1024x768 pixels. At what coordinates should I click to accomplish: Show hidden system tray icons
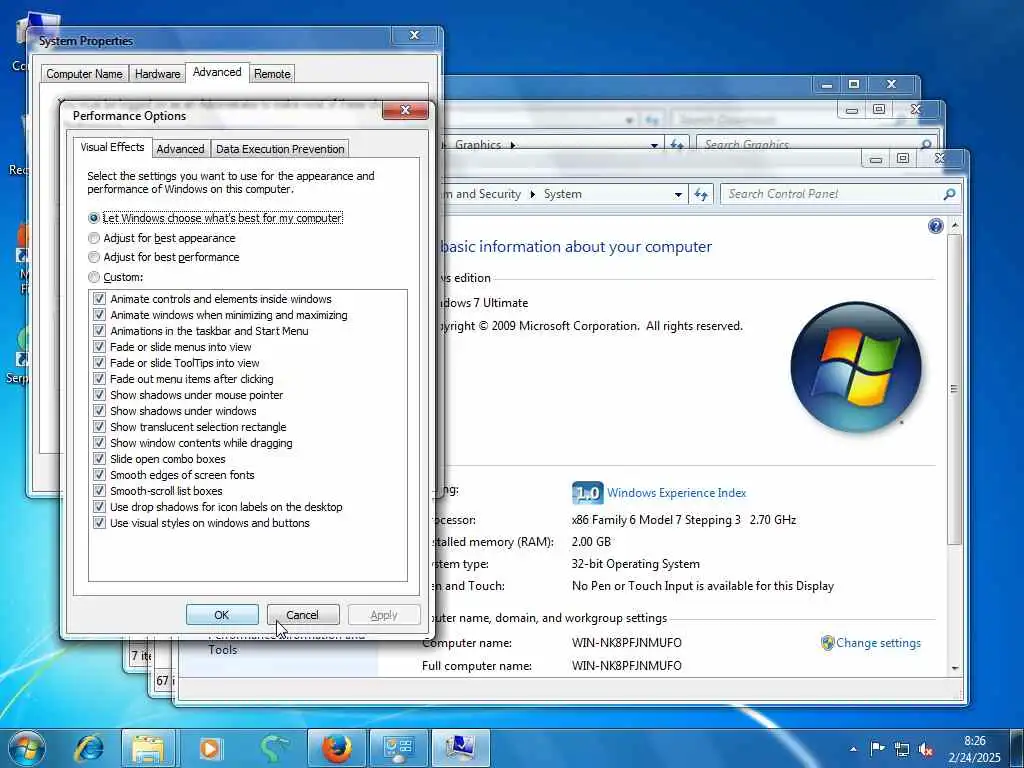point(853,749)
